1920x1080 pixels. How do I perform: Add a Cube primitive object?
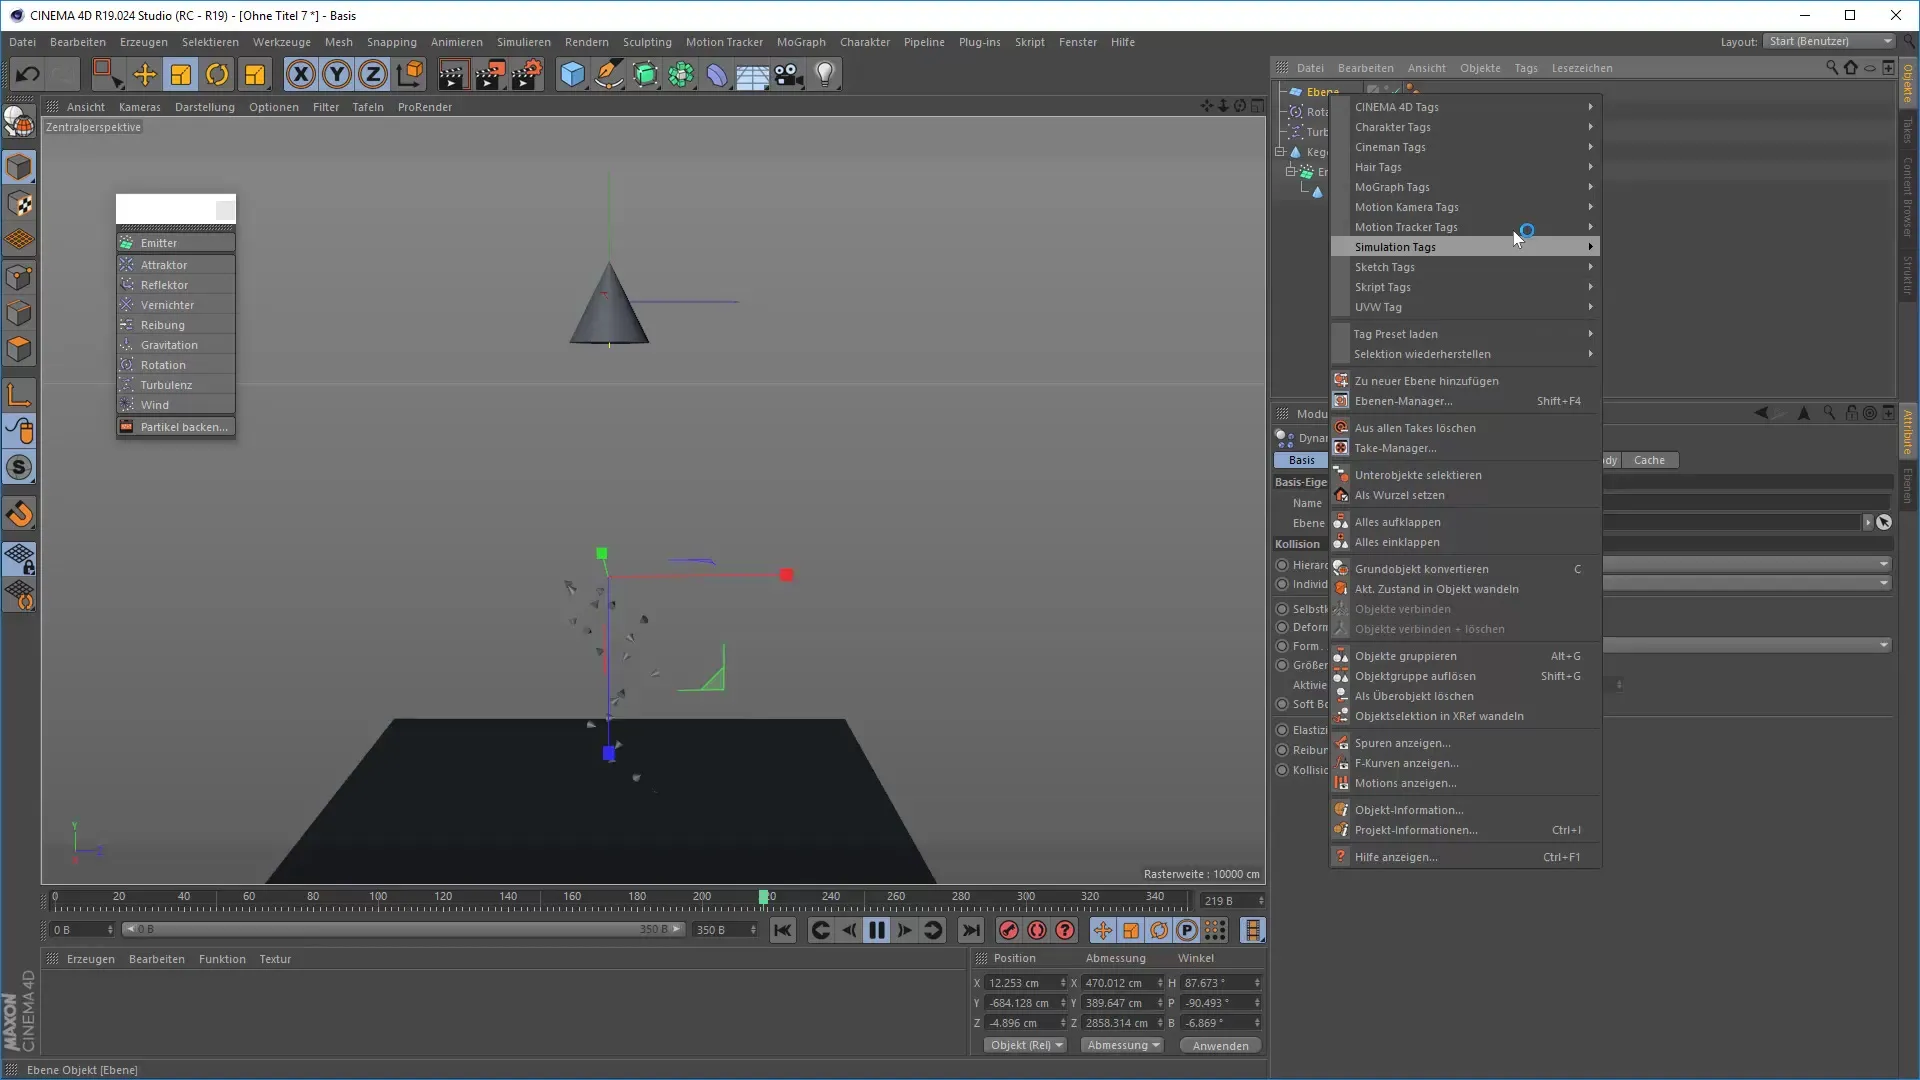pos(572,74)
